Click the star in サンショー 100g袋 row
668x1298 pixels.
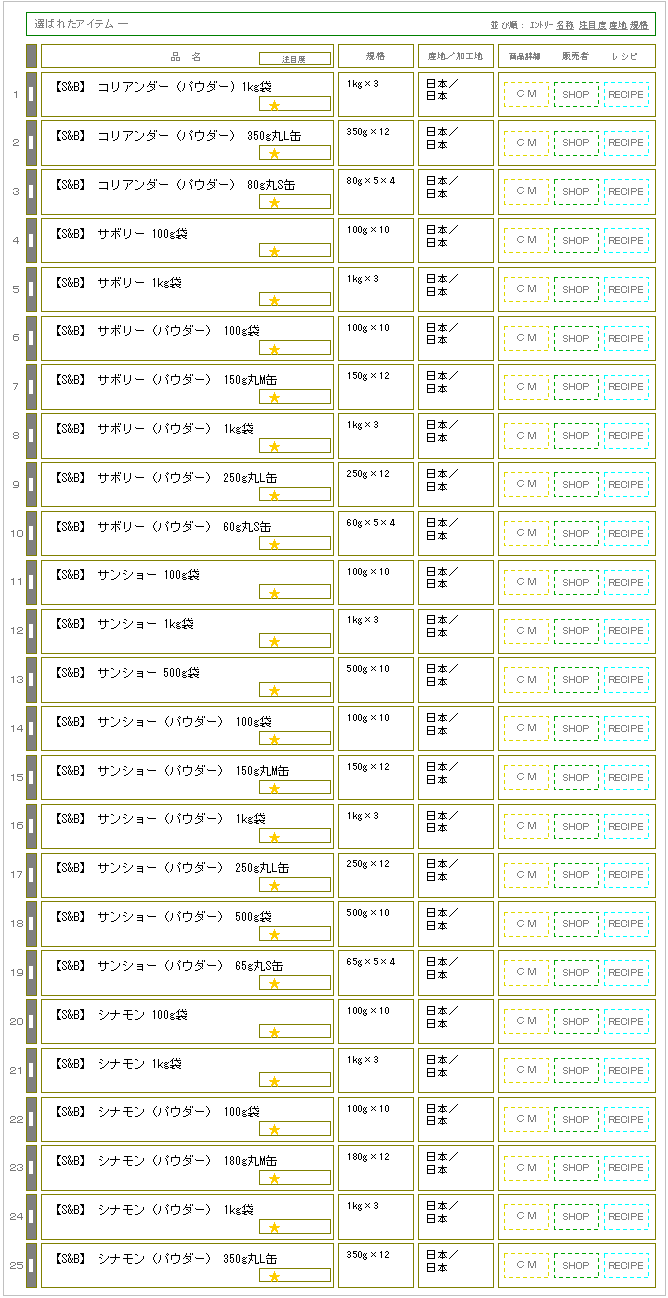274,593
